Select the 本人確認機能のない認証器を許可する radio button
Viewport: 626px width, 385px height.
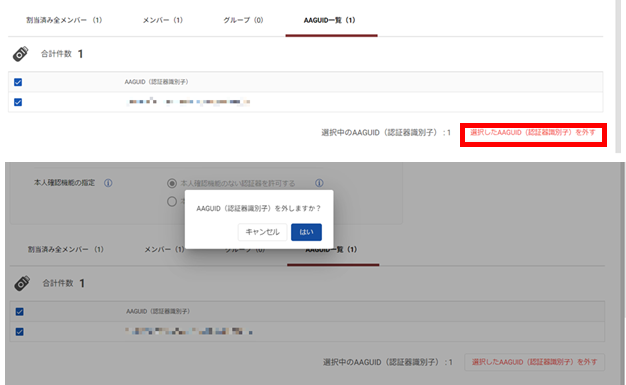coord(172,183)
